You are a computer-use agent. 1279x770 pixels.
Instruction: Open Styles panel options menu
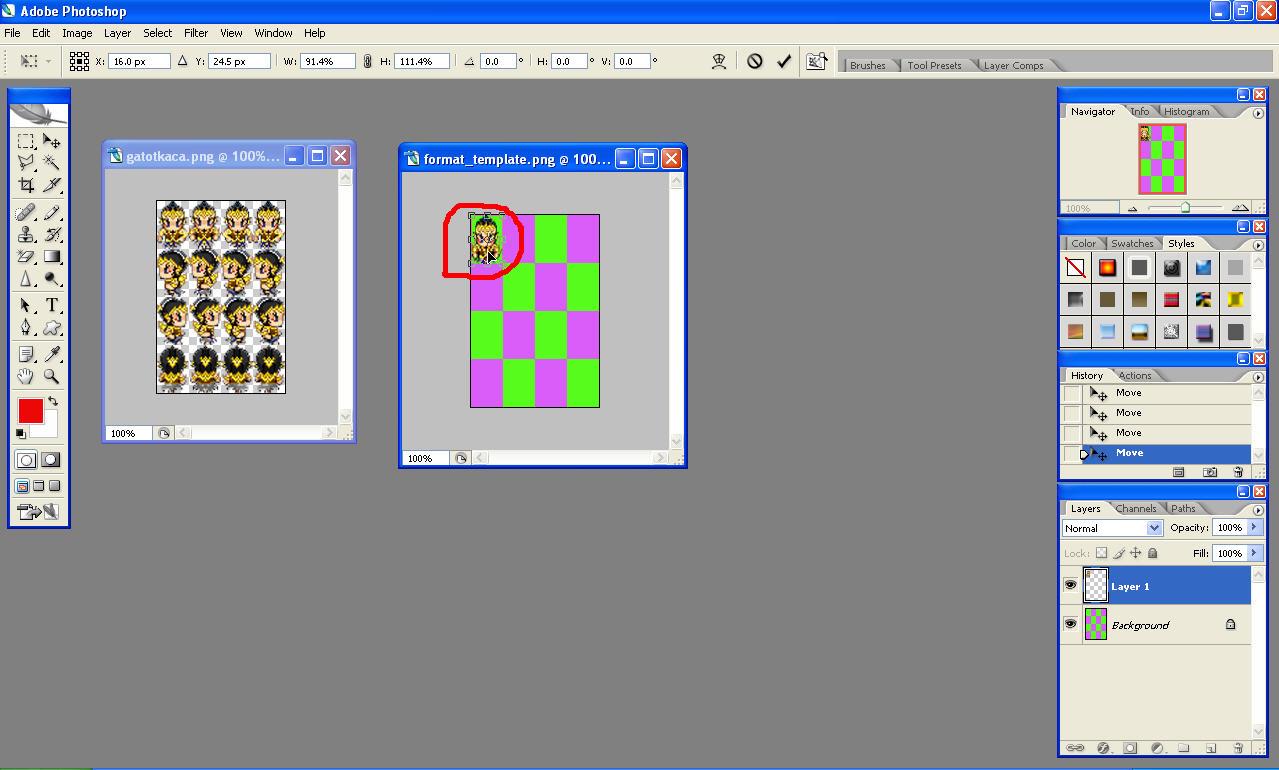tap(1258, 245)
